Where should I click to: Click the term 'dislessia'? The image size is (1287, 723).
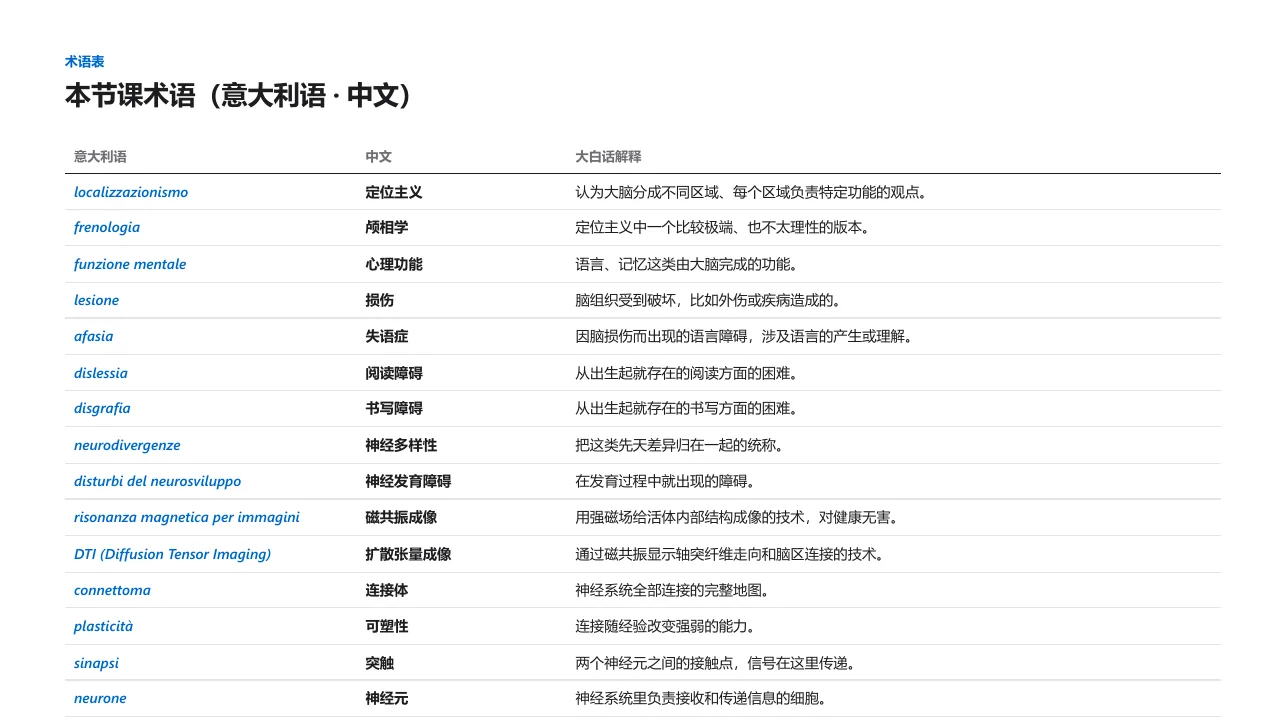point(101,373)
